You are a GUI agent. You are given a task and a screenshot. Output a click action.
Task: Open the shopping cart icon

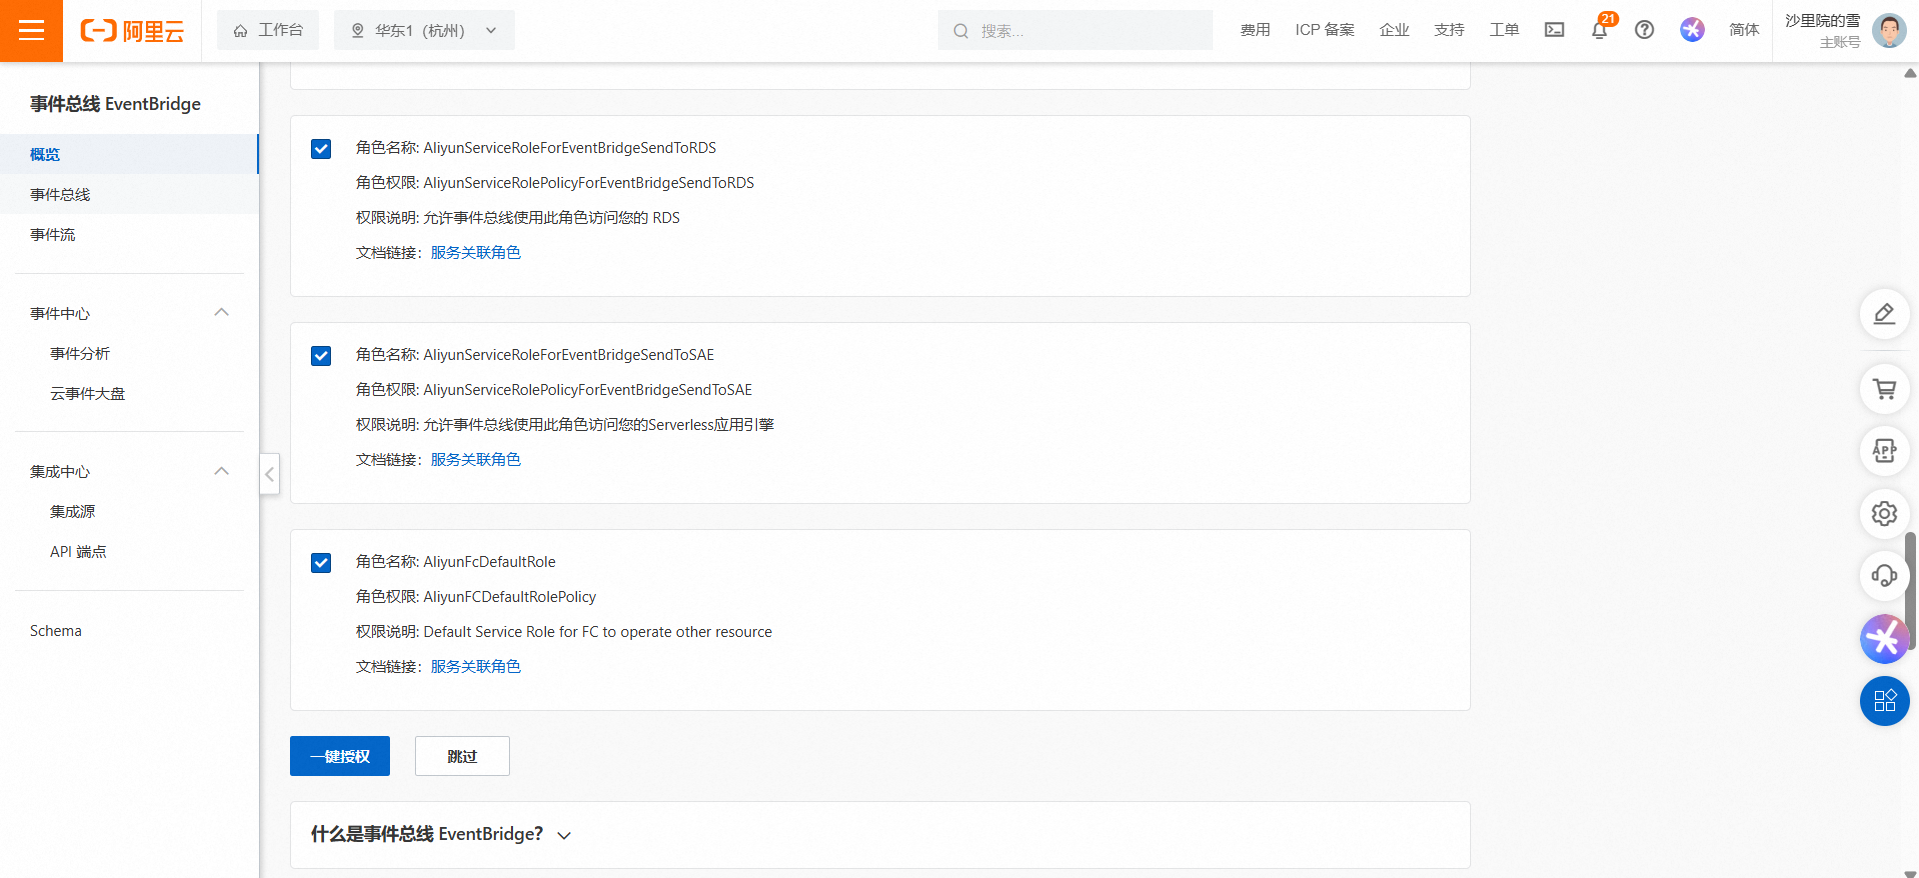click(x=1884, y=389)
